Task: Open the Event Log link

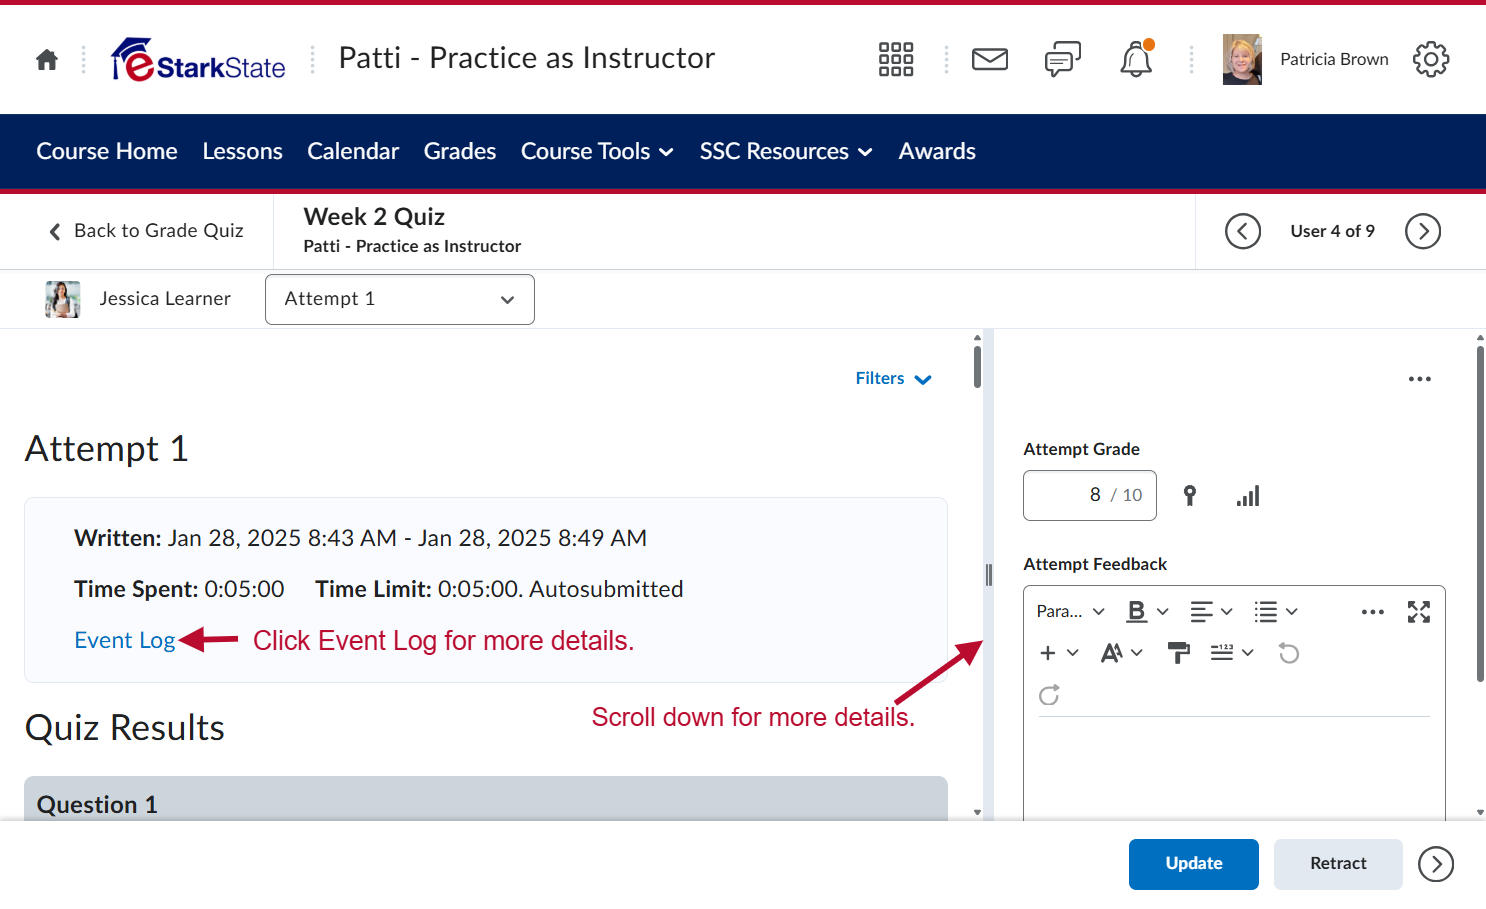Action: [125, 640]
